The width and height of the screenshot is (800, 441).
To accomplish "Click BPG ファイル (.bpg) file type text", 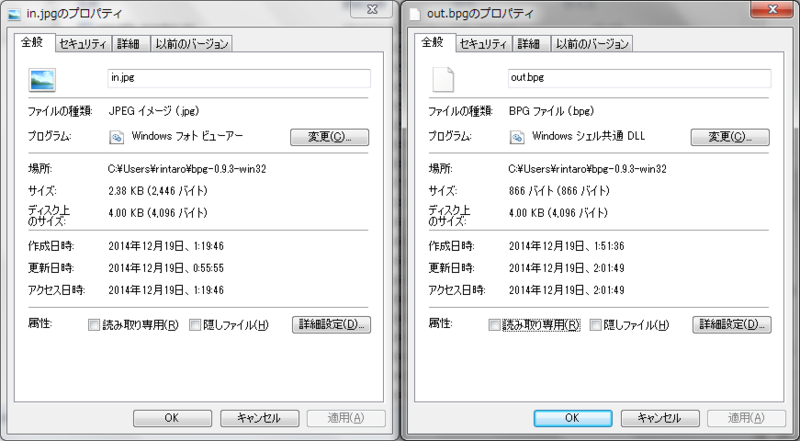I will point(552,111).
